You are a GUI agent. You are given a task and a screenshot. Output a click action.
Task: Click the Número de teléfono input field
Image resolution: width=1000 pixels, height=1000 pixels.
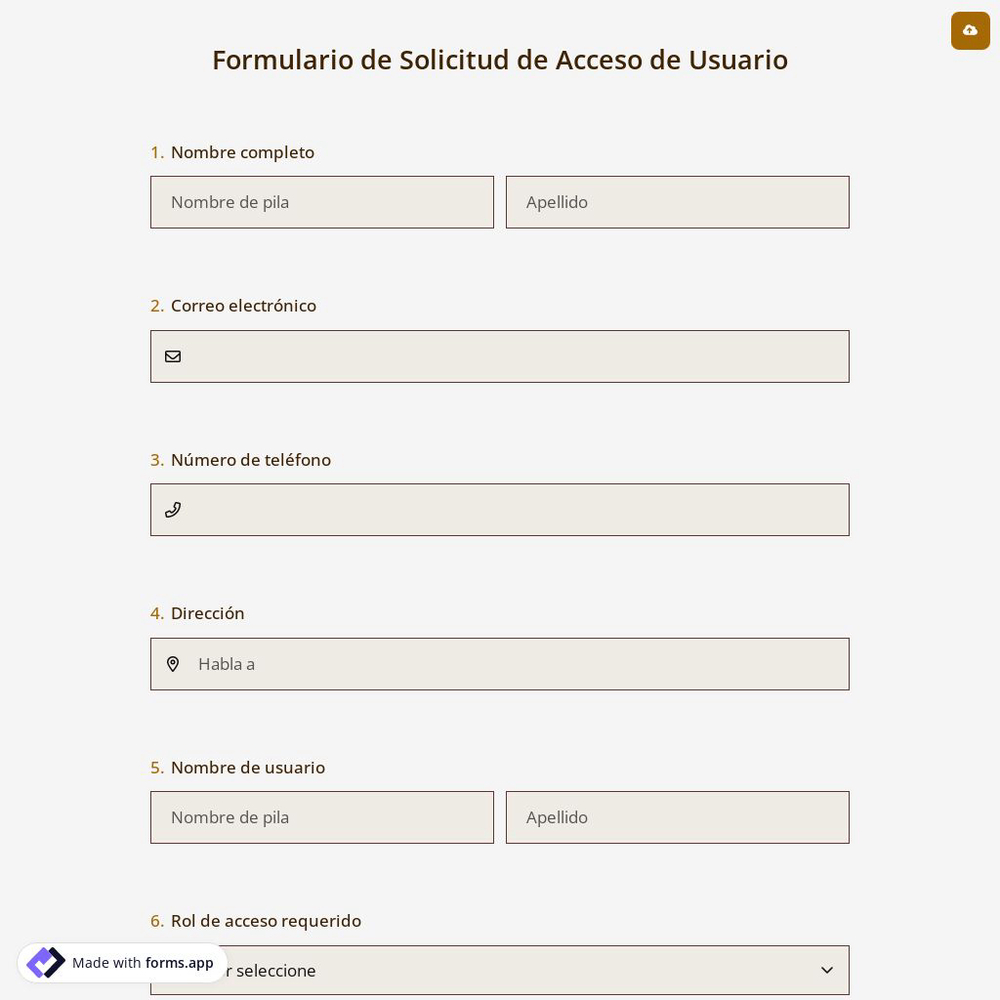(500, 510)
